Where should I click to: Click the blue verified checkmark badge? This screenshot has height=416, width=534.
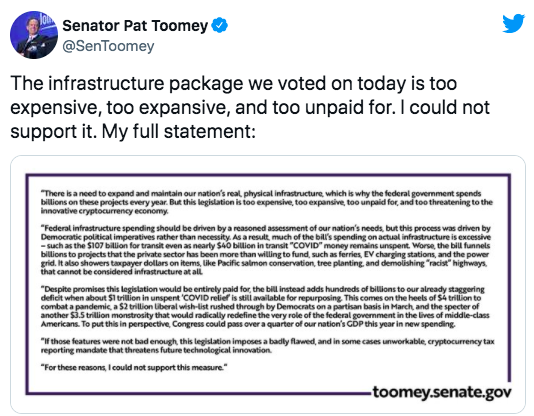coord(220,26)
